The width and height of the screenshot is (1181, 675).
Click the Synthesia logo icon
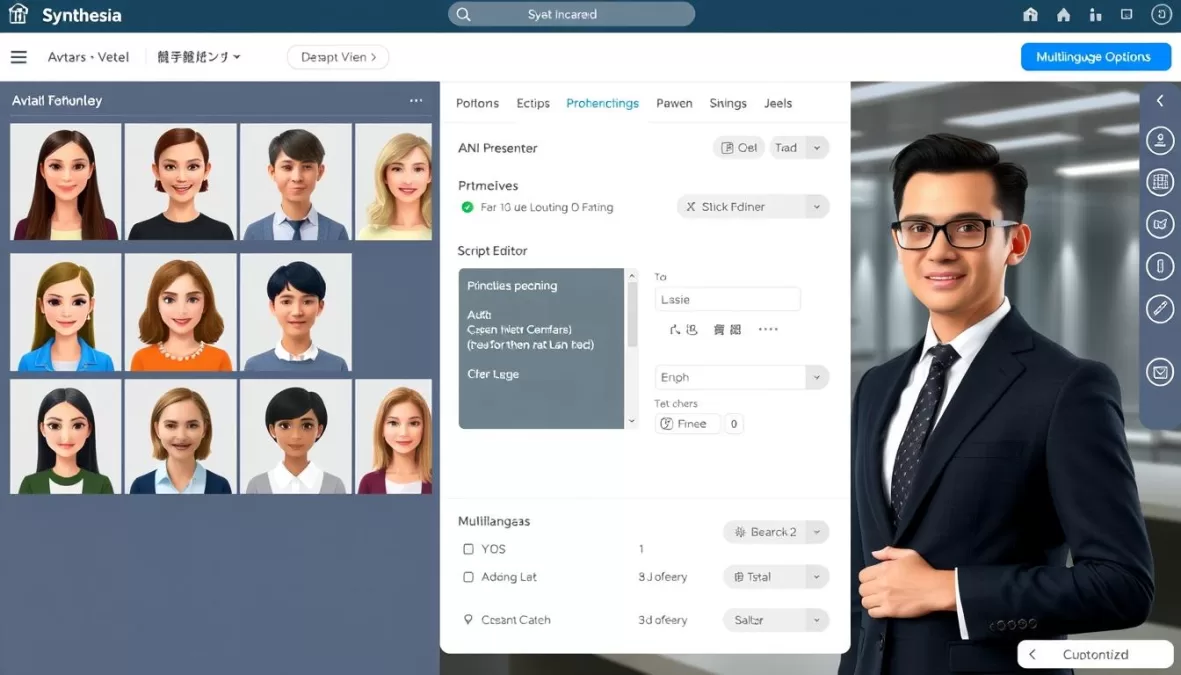click(17, 14)
